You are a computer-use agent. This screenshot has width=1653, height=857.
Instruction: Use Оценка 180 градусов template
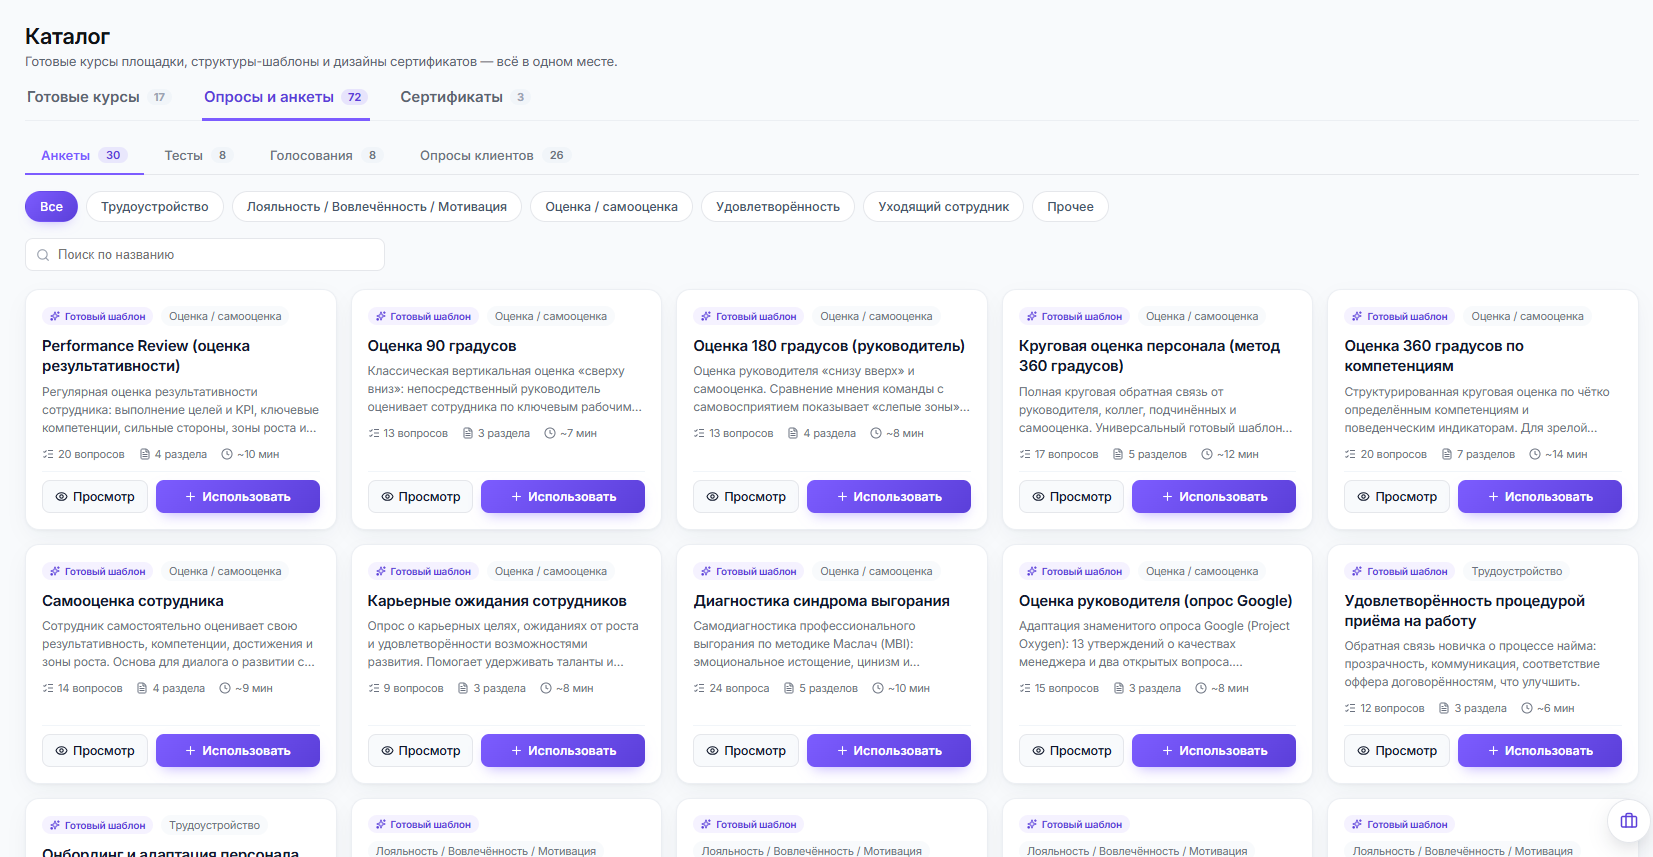click(x=889, y=497)
